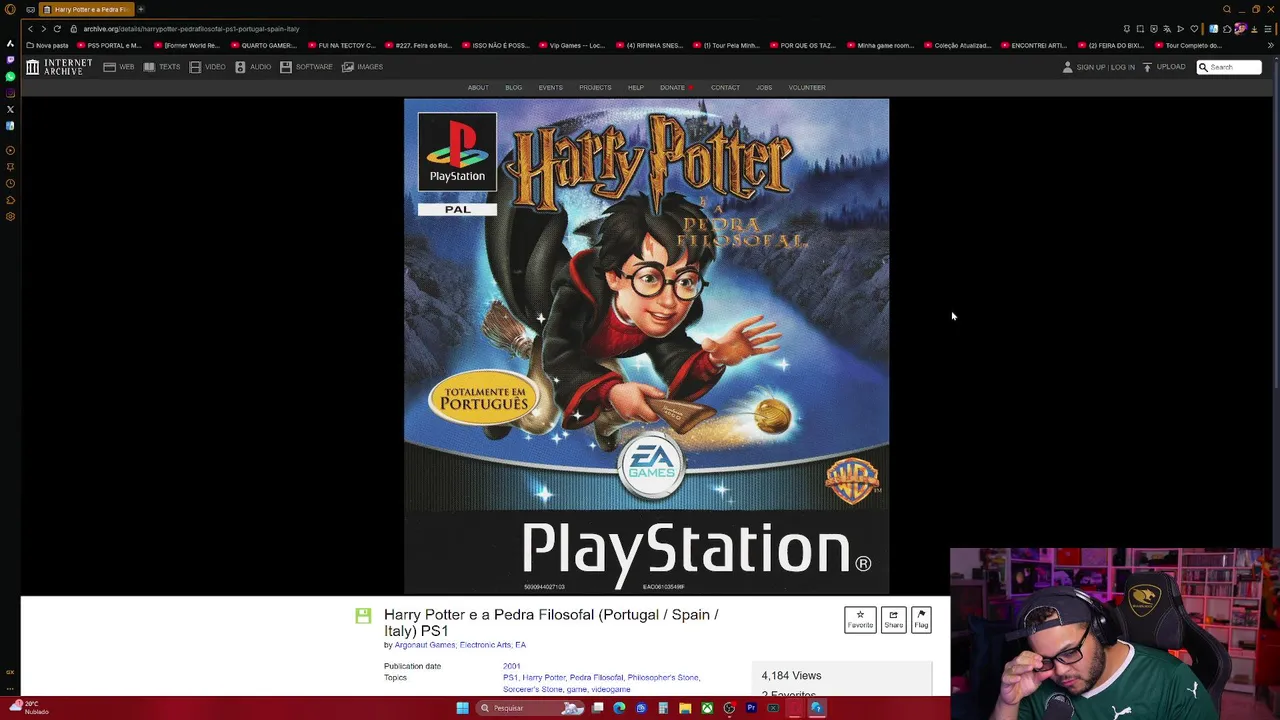Click the Harry Potter cover art image
The height and width of the screenshot is (720, 1280).
[x=646, y=346]
